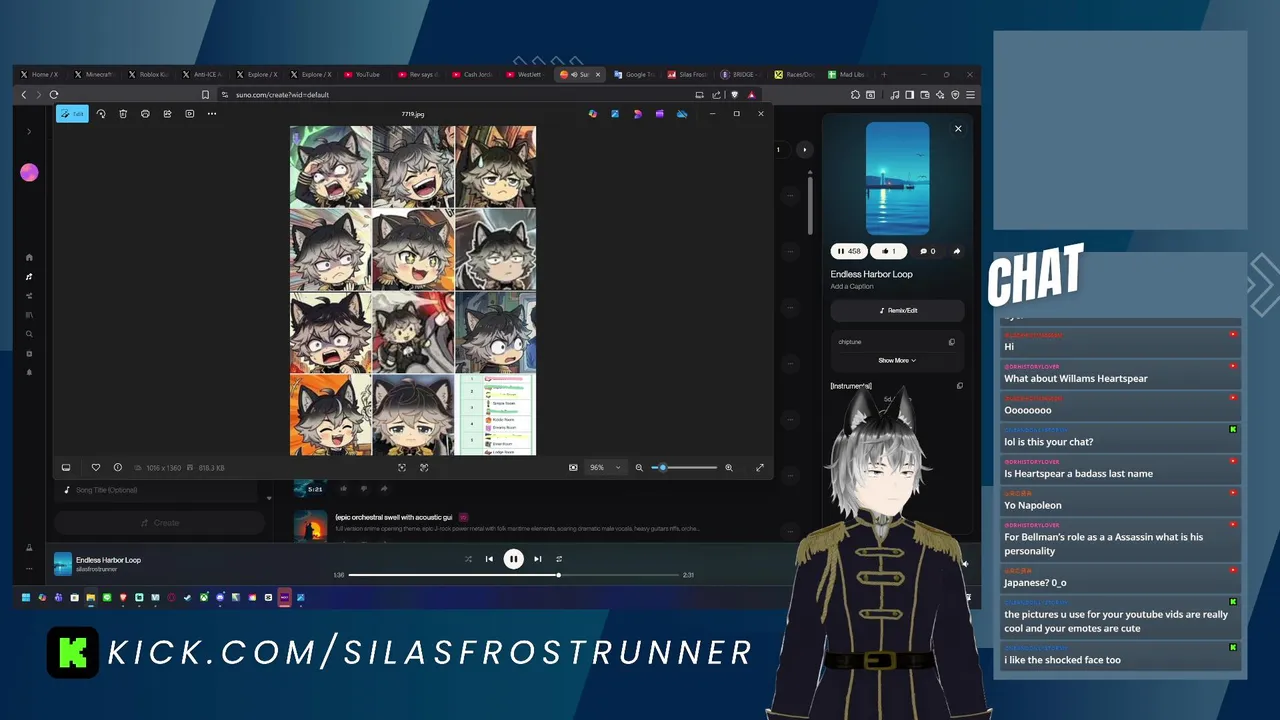The height and width of the screenshot is (720, 1280).
Task: Open the Suno profile avatar
Action: click(x=29, y=173)
